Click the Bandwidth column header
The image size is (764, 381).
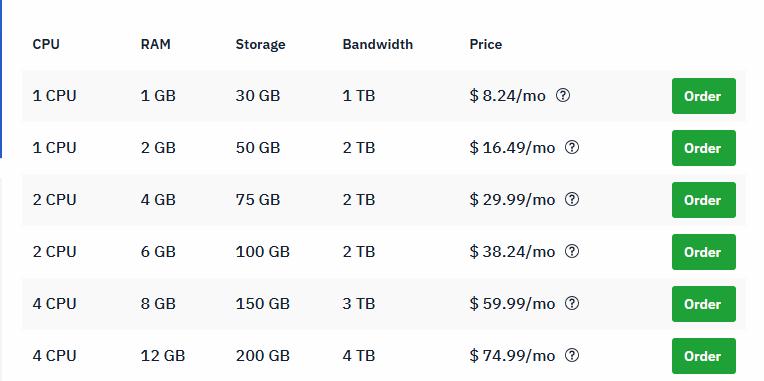coord(378,44)
